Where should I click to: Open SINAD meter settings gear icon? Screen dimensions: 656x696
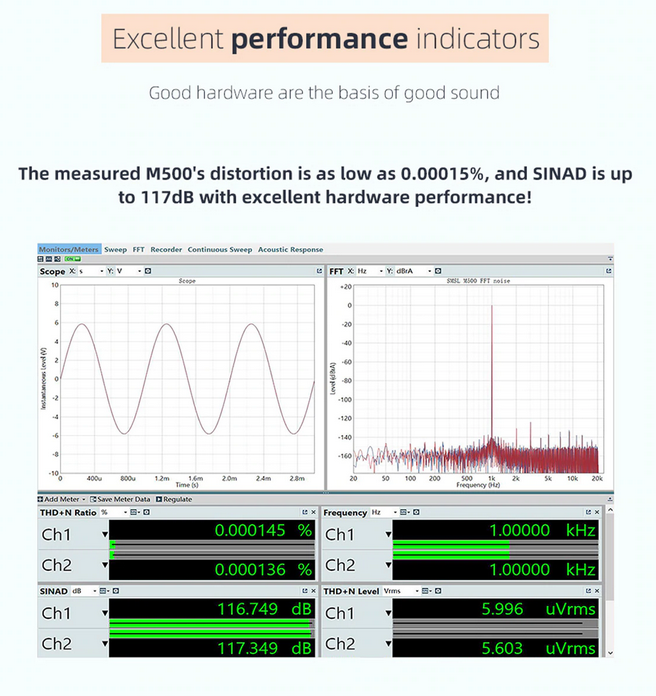(x=116, y=591)
